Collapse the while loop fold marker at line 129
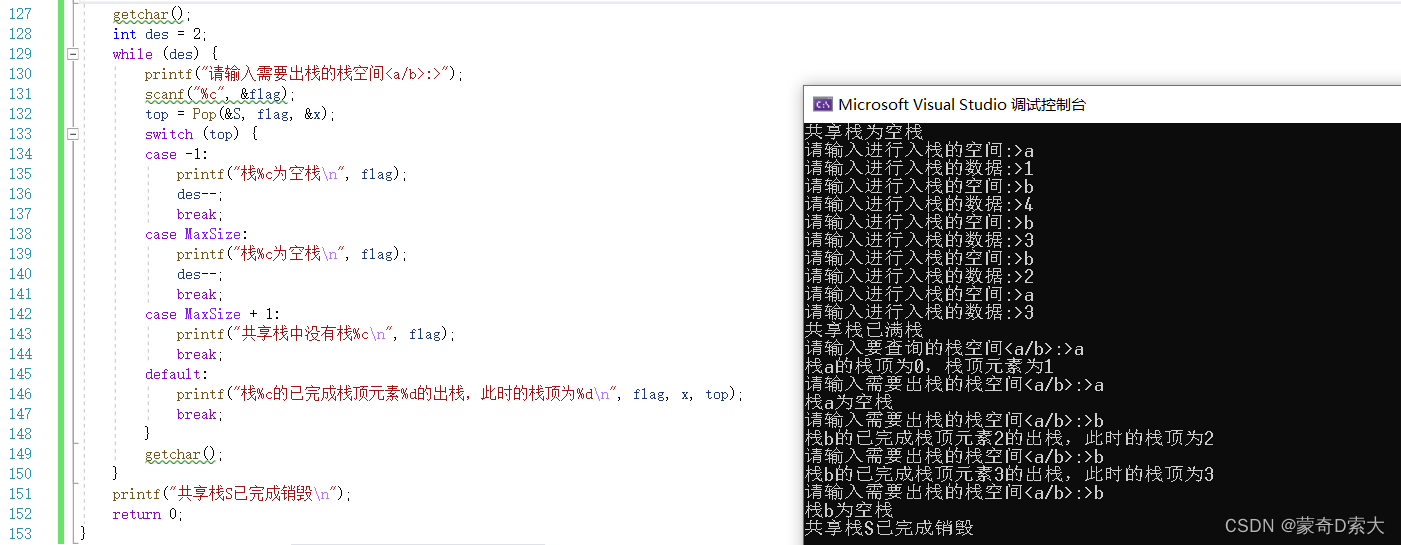Image resolution: width=1401 pixels, height=545 pixels. click(x=73, y=54)
